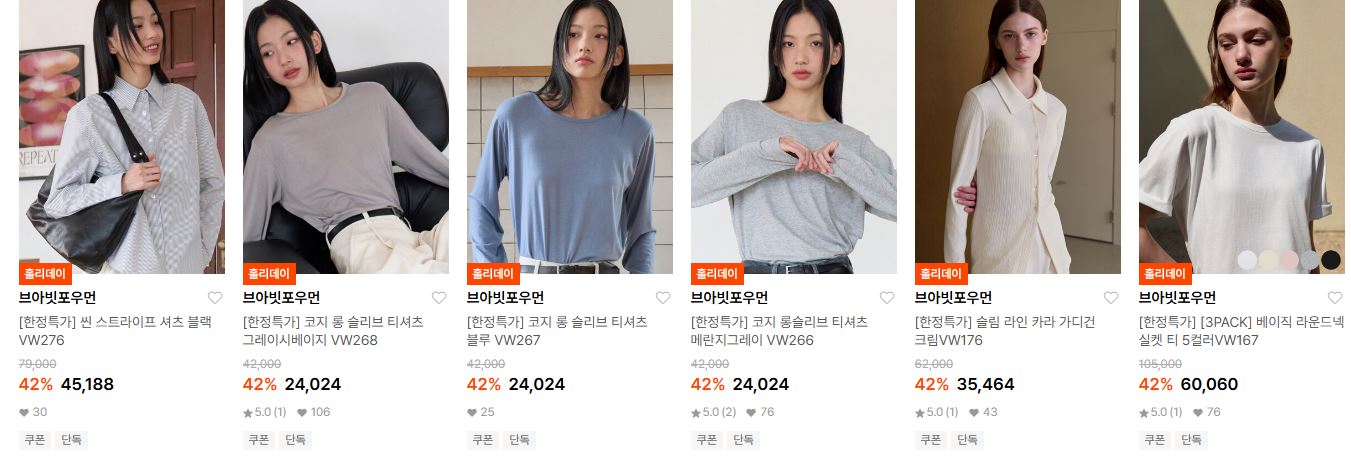Click 쿠폰 tag under the striped shirt
Viewport: 1351px width, 472px height.
click(x=34, y=439)
